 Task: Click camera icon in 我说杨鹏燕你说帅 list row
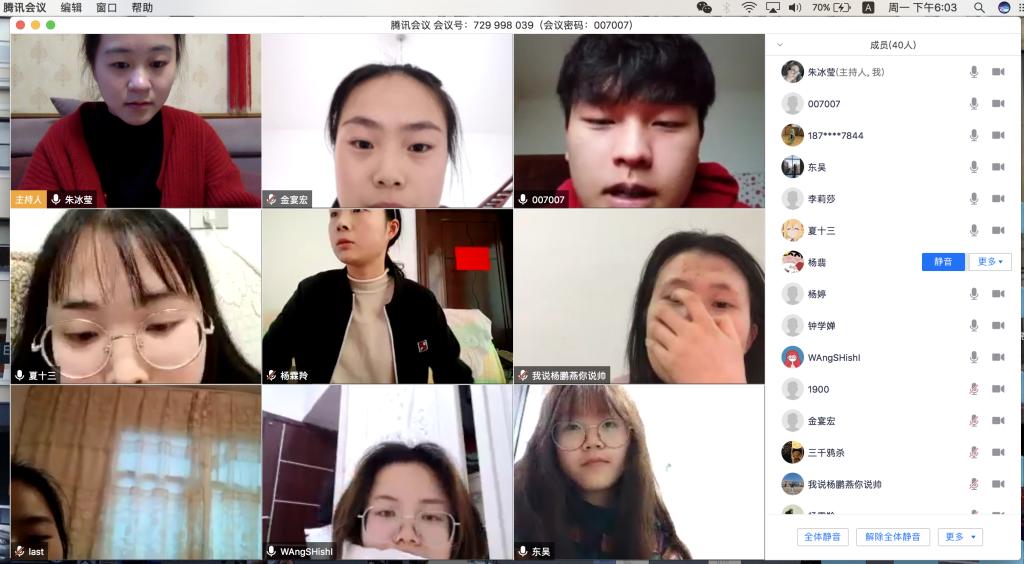pos(998,484)
